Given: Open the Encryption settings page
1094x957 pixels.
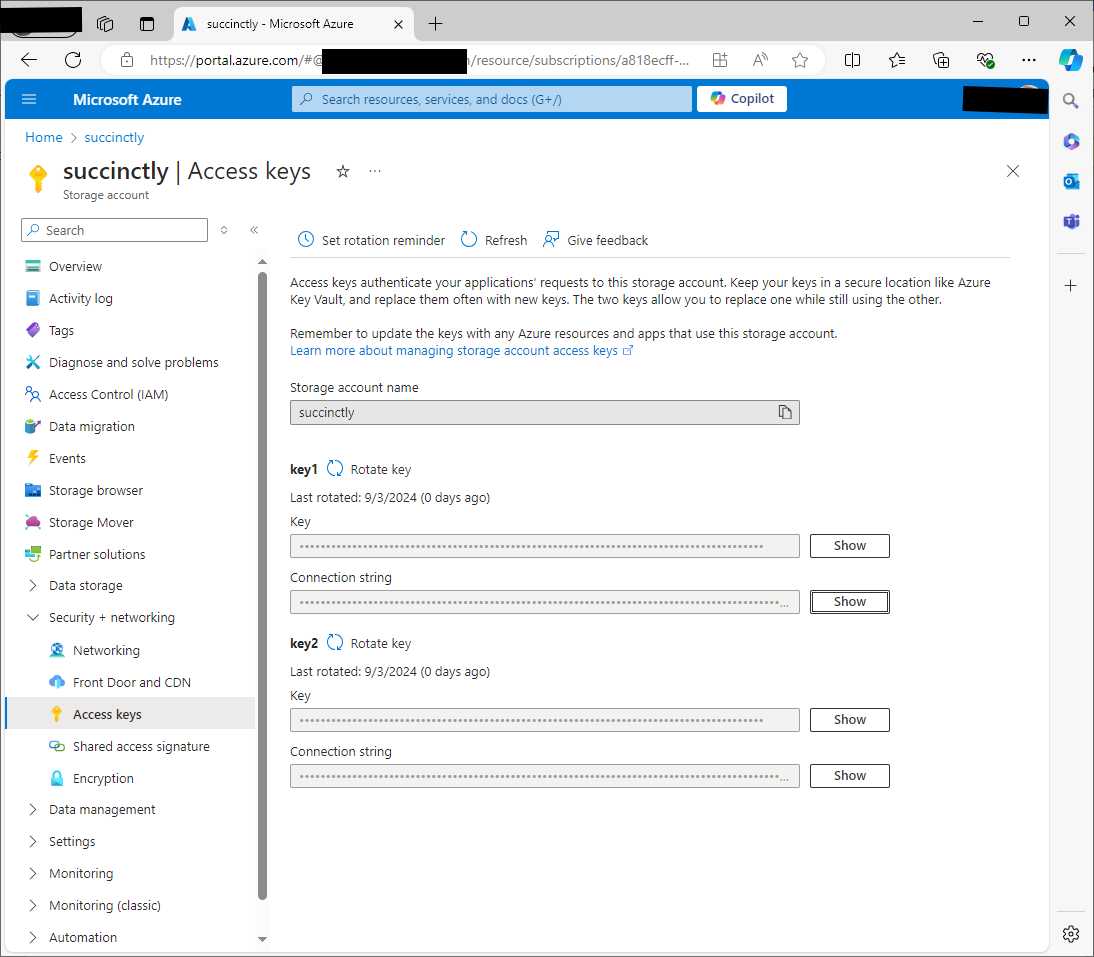Looking at the screenshot, I should [x=103, y=778].
